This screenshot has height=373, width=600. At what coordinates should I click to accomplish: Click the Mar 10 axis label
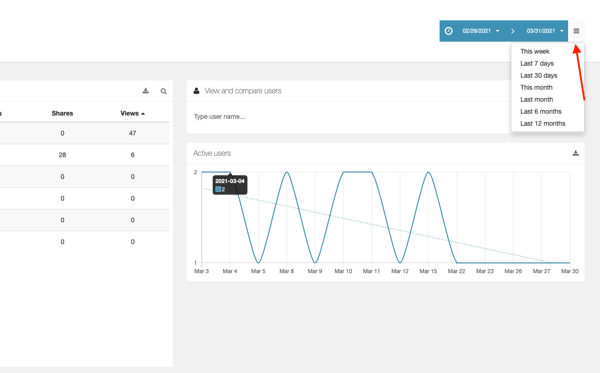pos(343,271)
